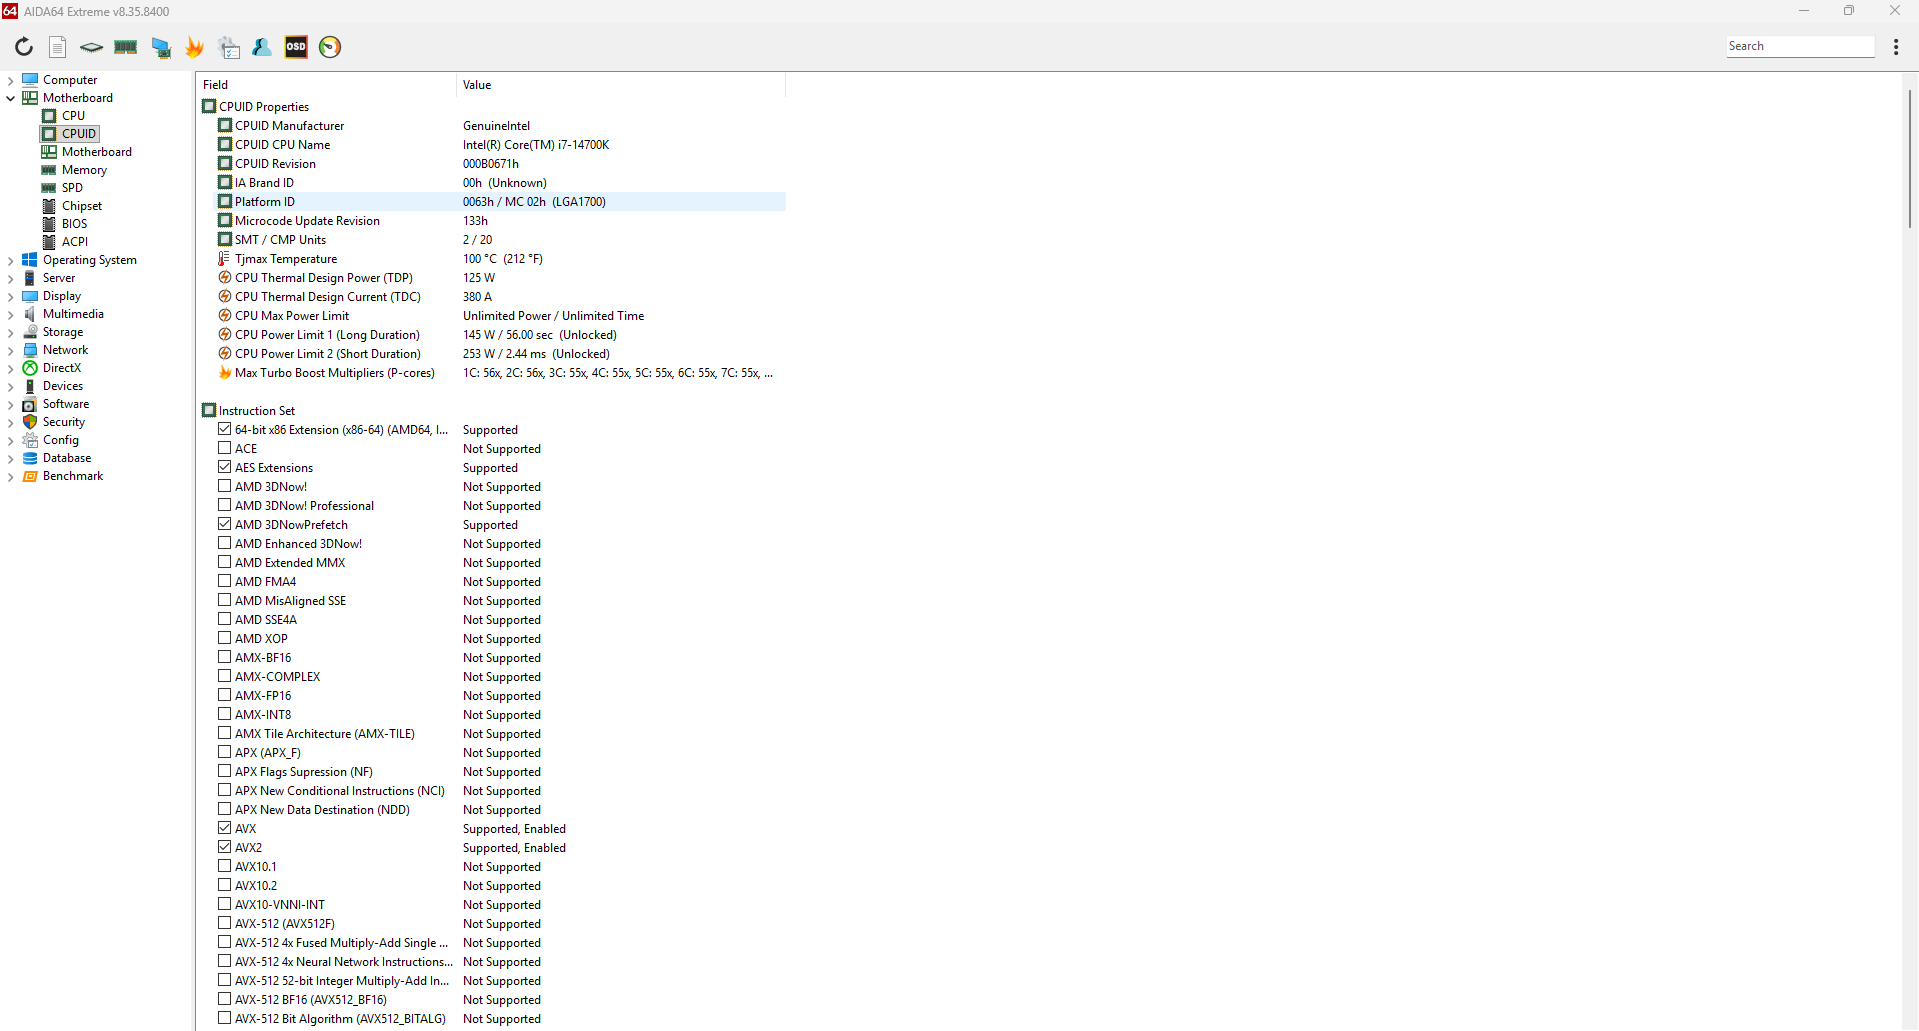Click the blue user silhouette toolbar icon

(x=262, y=47)
